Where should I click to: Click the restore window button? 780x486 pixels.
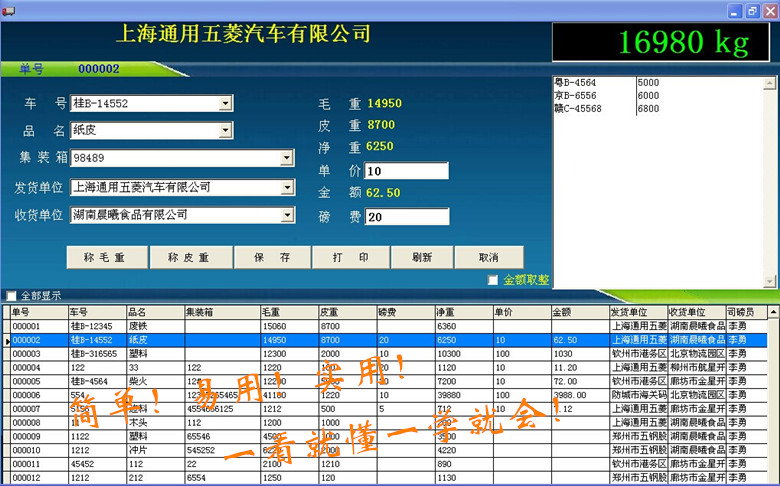pyautogui.click(x=753, y=11)
